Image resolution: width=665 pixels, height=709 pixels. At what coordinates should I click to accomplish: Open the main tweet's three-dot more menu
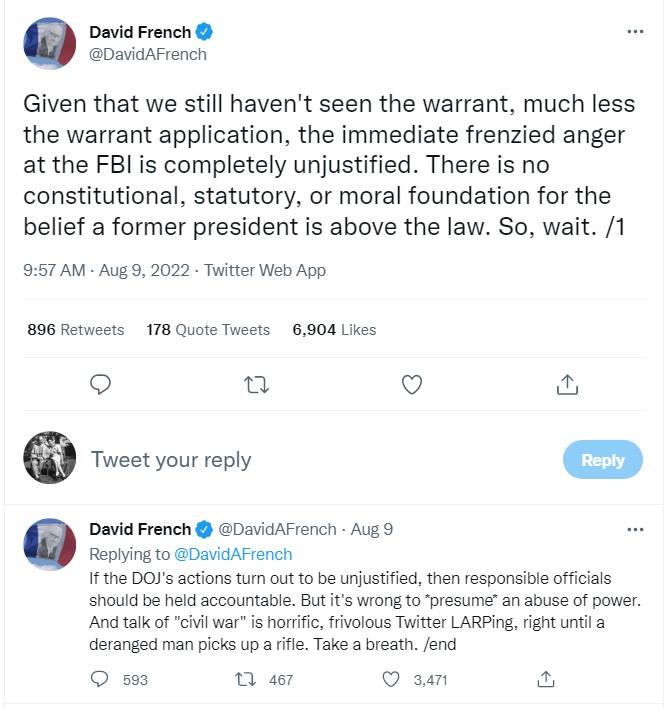coord(635,32)
